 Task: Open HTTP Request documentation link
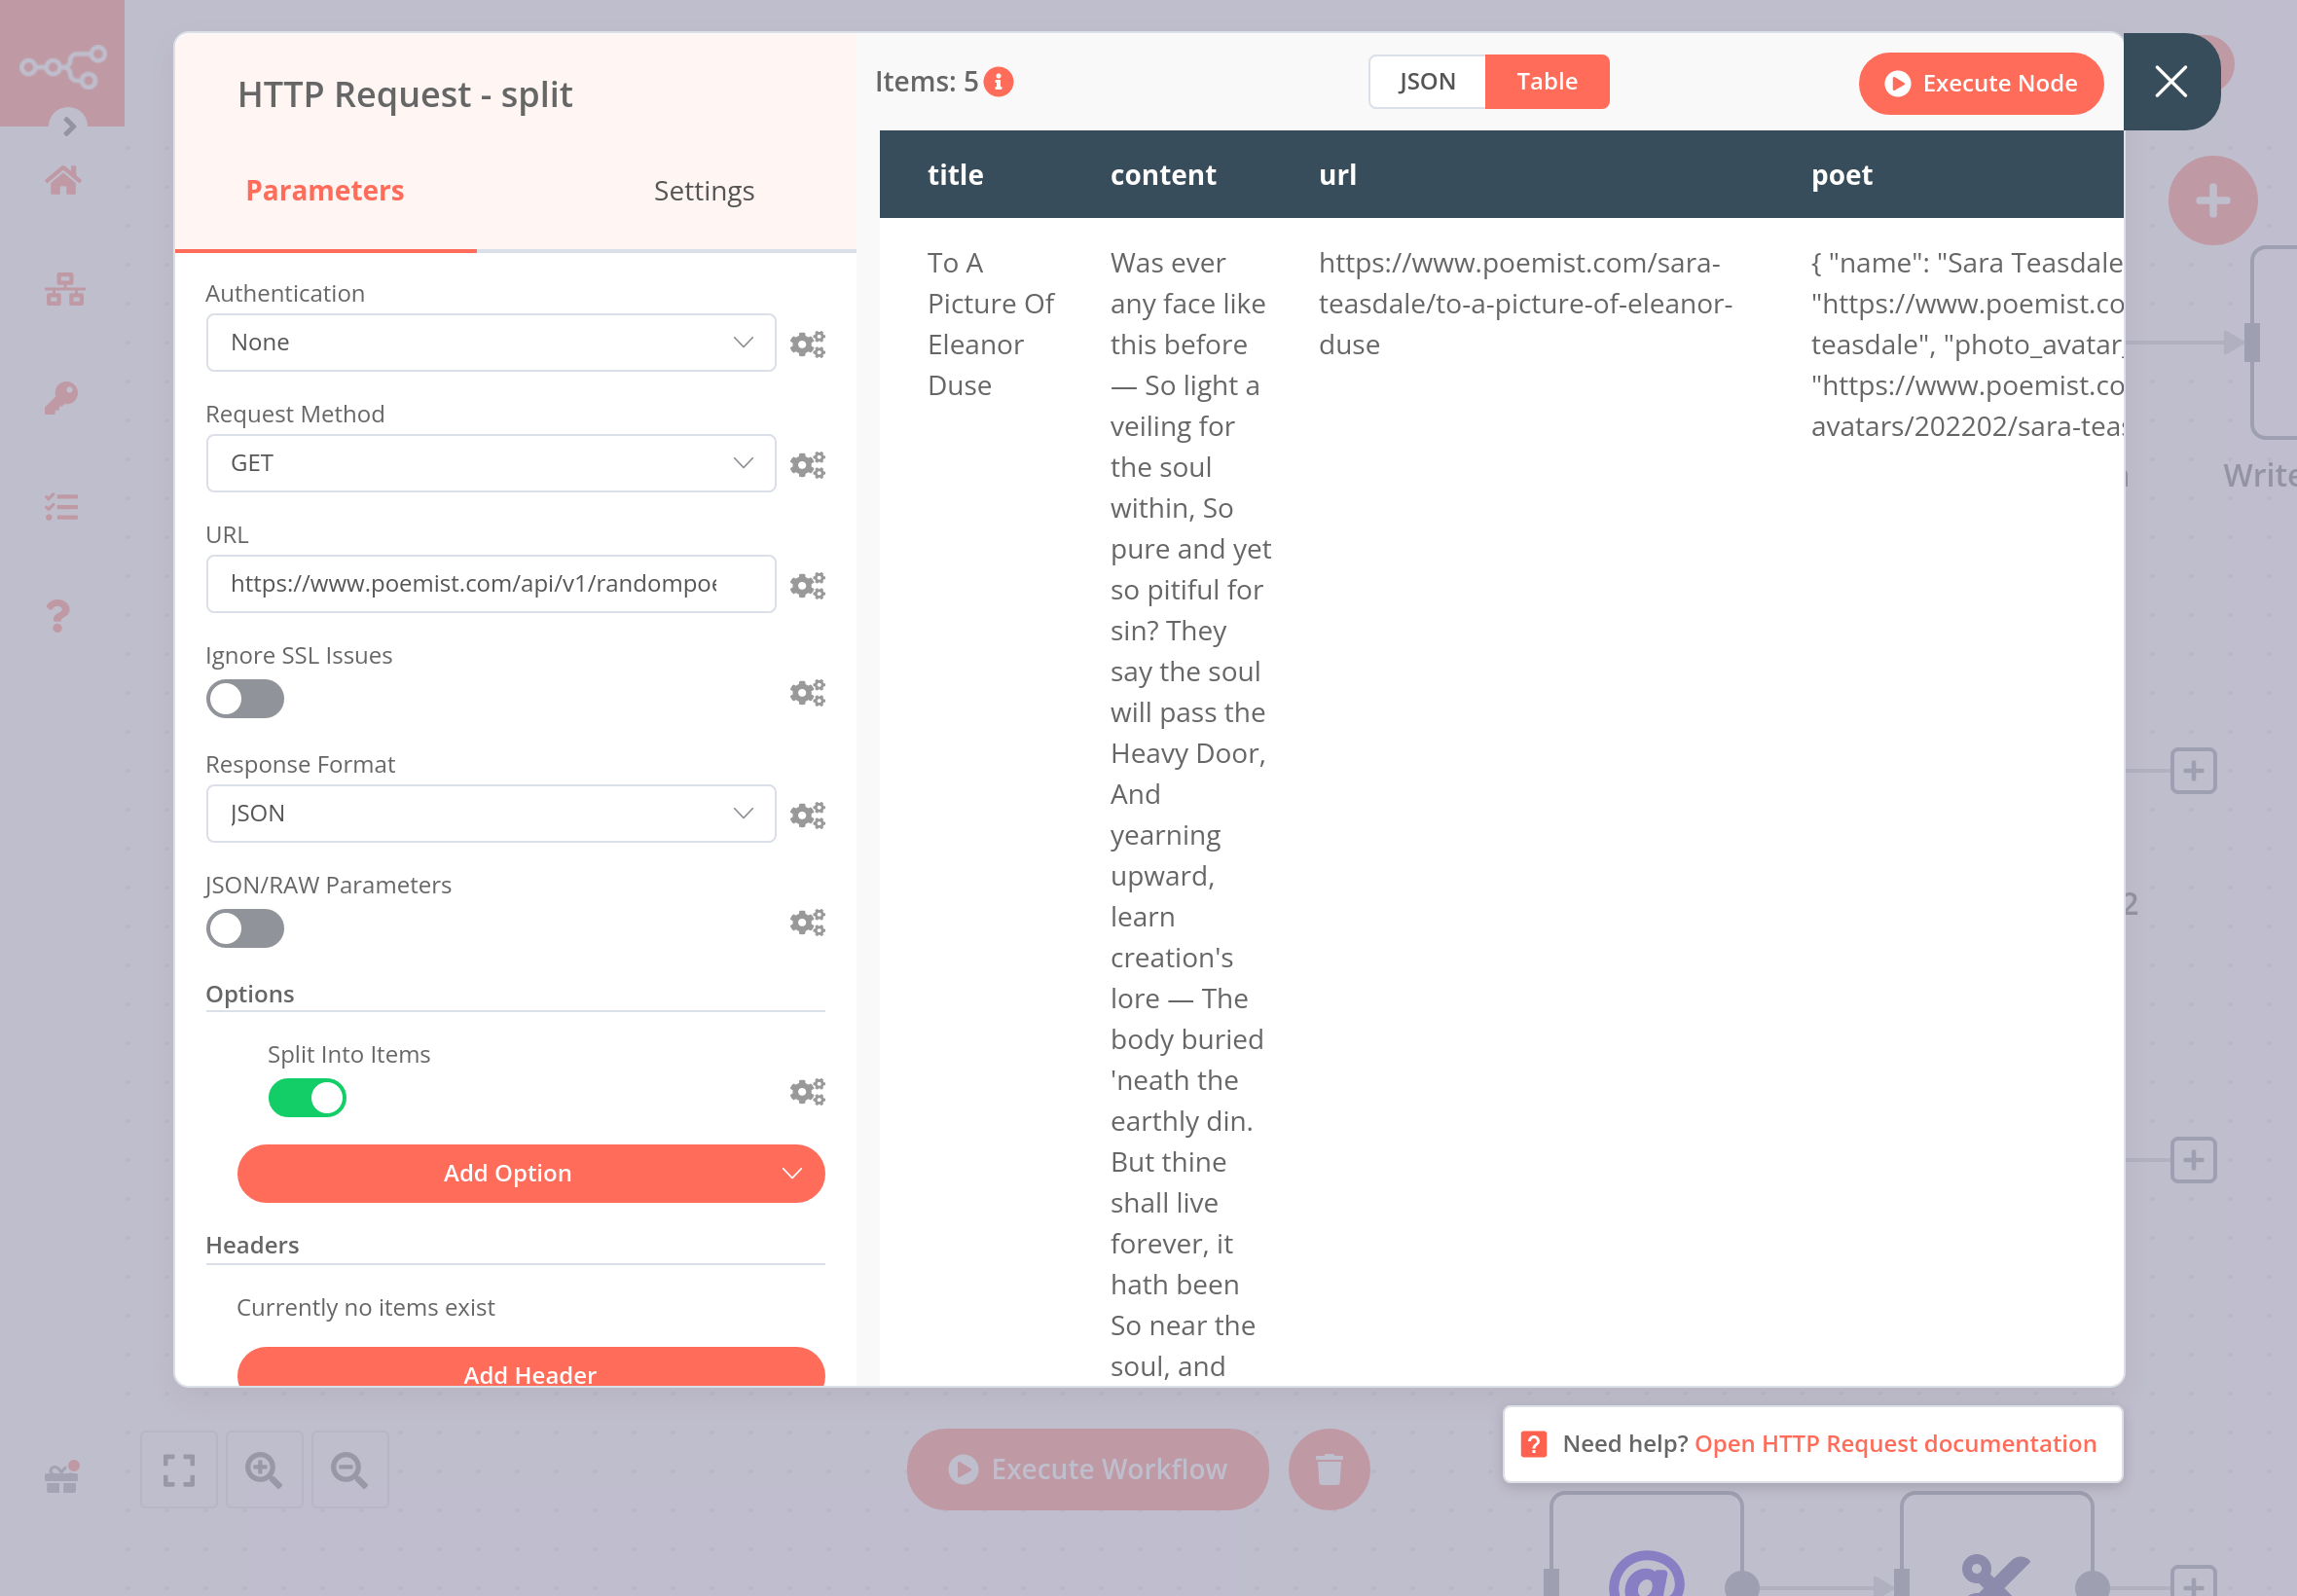coord(1894,1444)
